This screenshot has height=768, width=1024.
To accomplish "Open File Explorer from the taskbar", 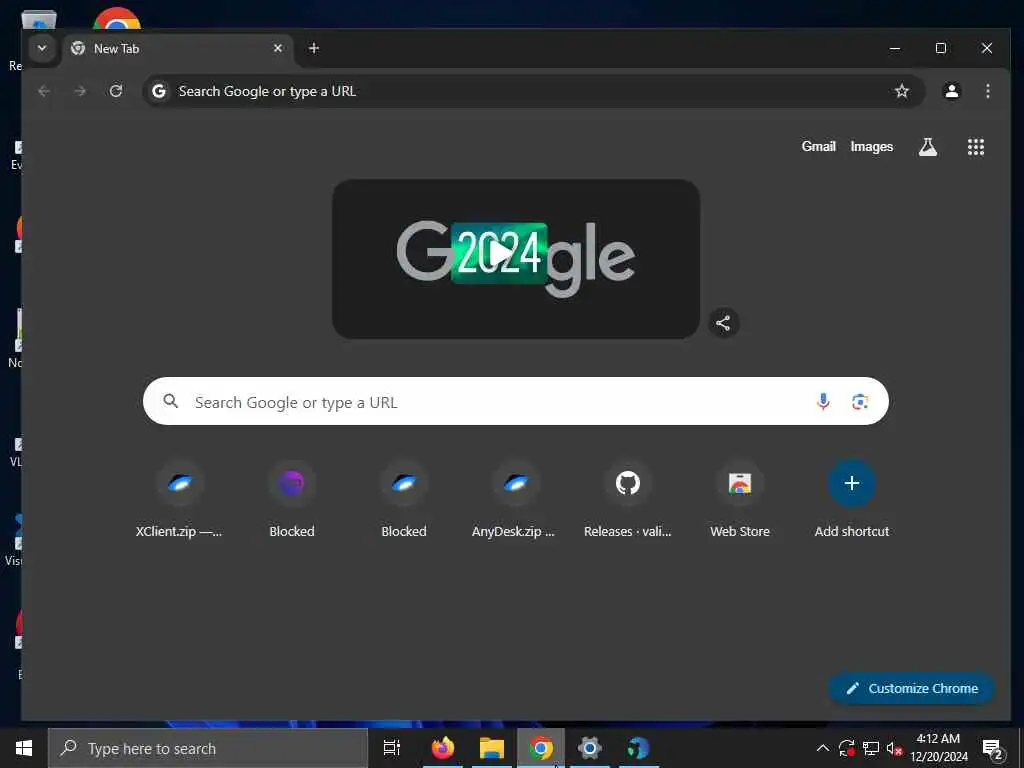I will [x=492, y=748].
